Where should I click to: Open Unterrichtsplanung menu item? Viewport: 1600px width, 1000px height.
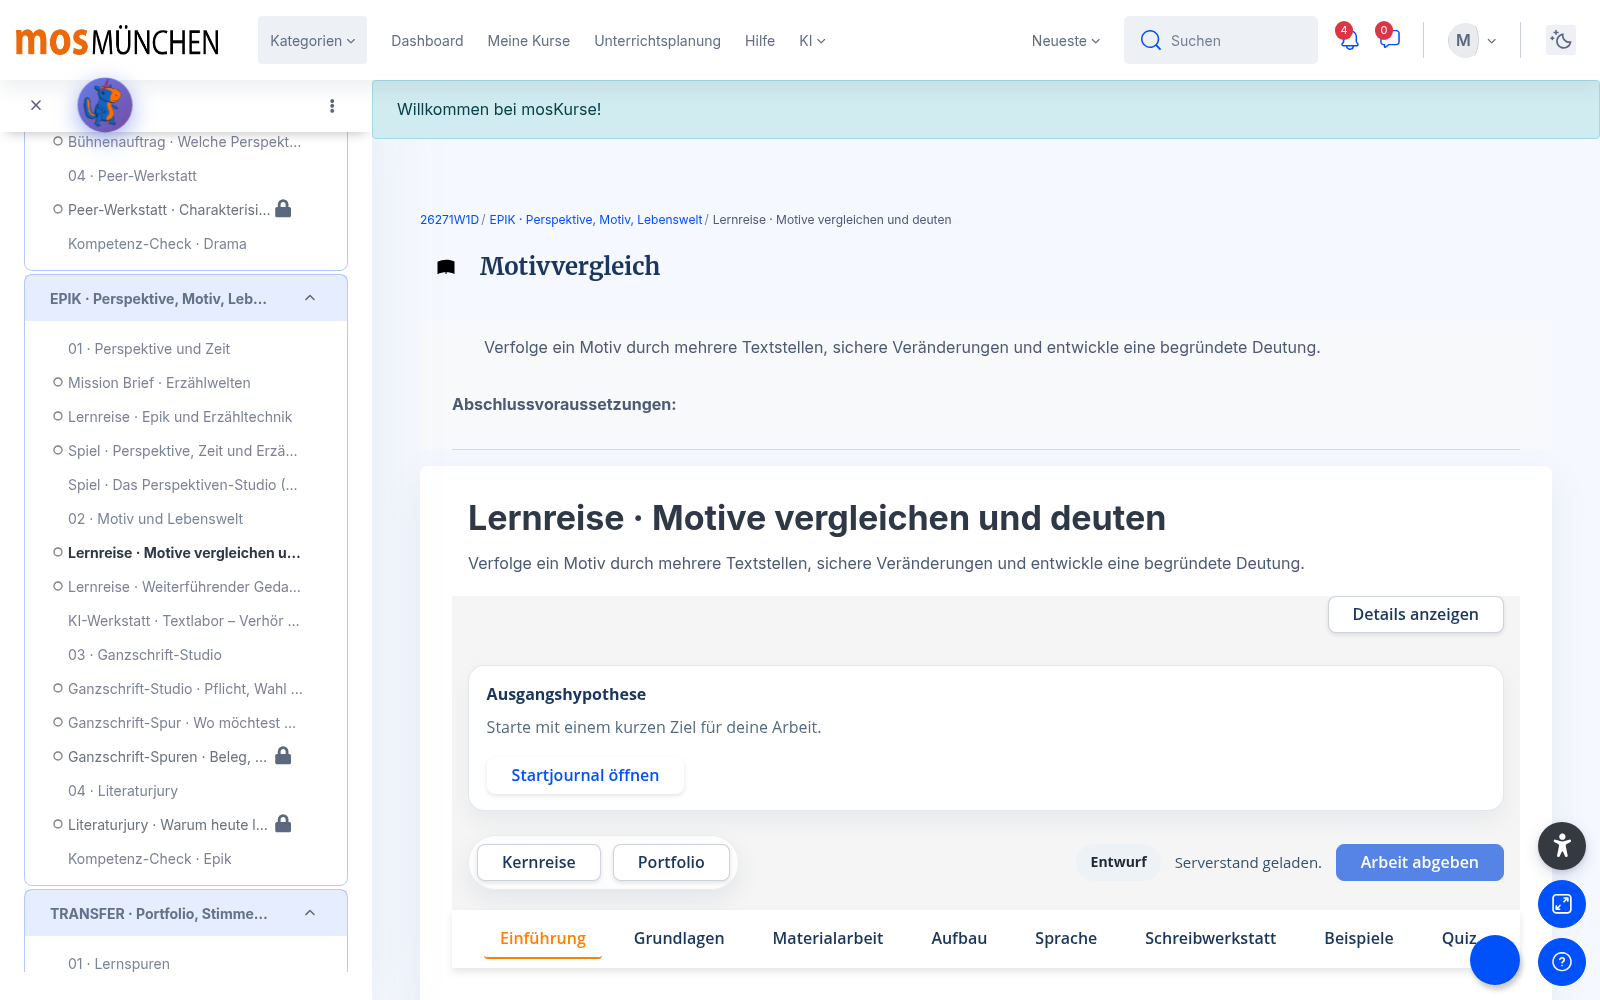click(x=657, y=41)
